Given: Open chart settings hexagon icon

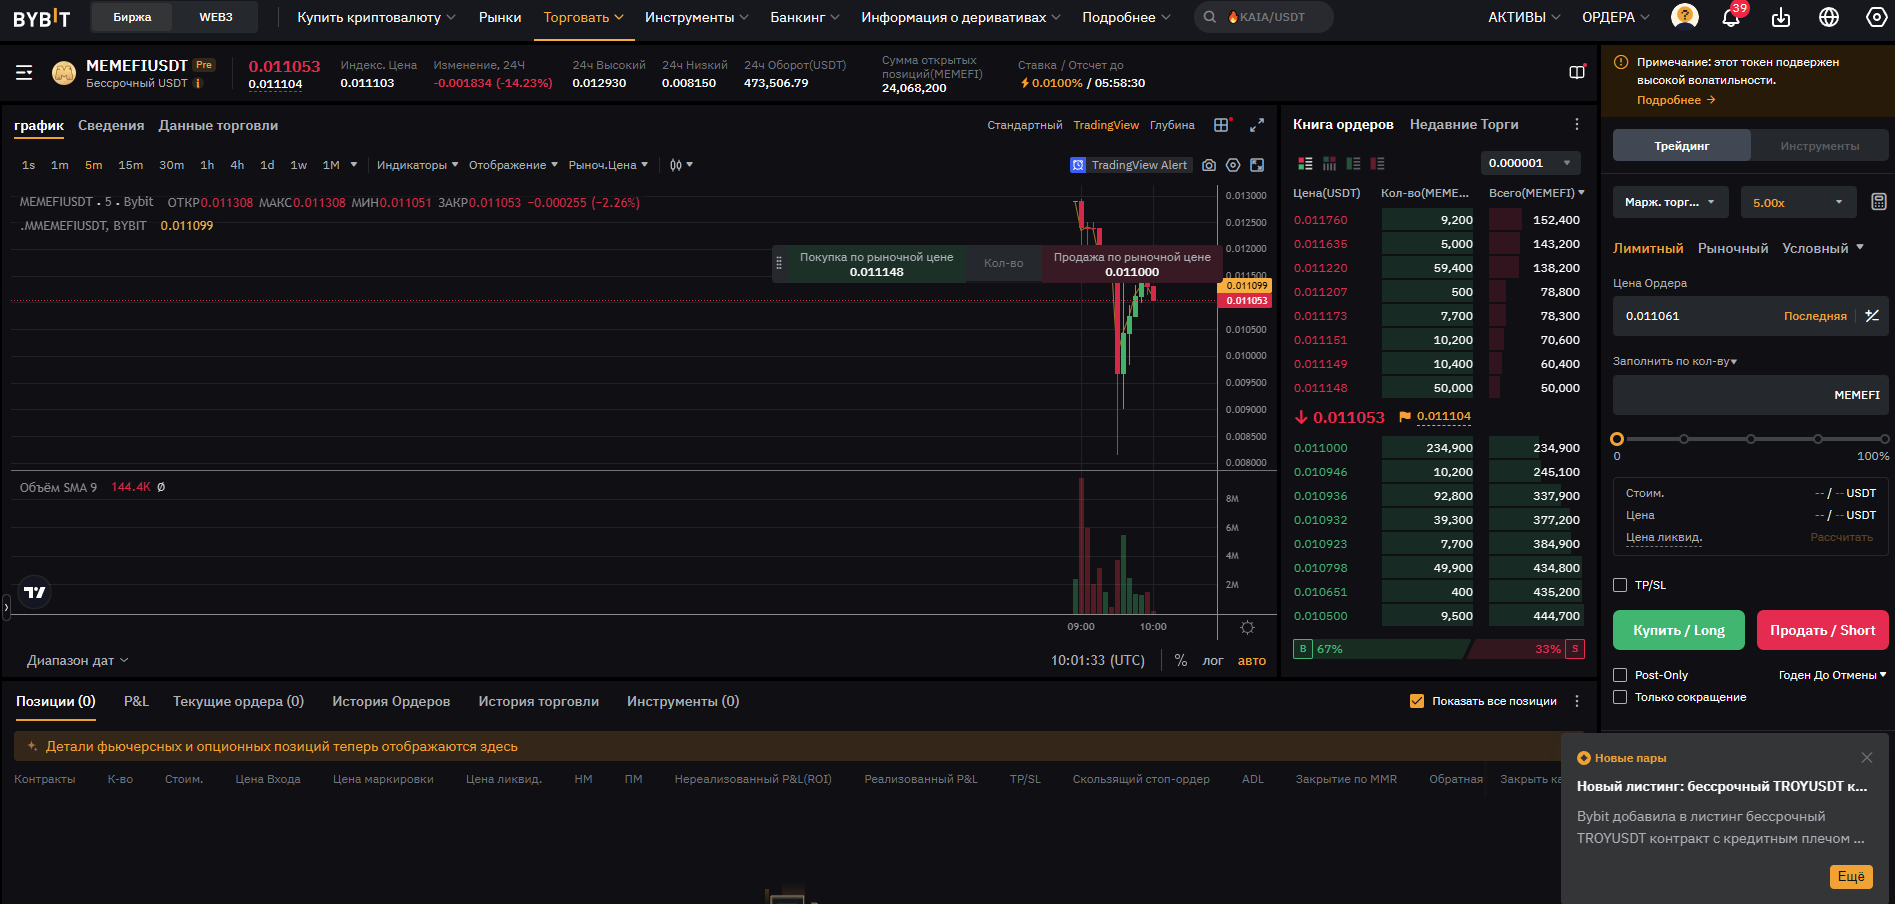Looking at the screenshot, I should coord(1233,165).
